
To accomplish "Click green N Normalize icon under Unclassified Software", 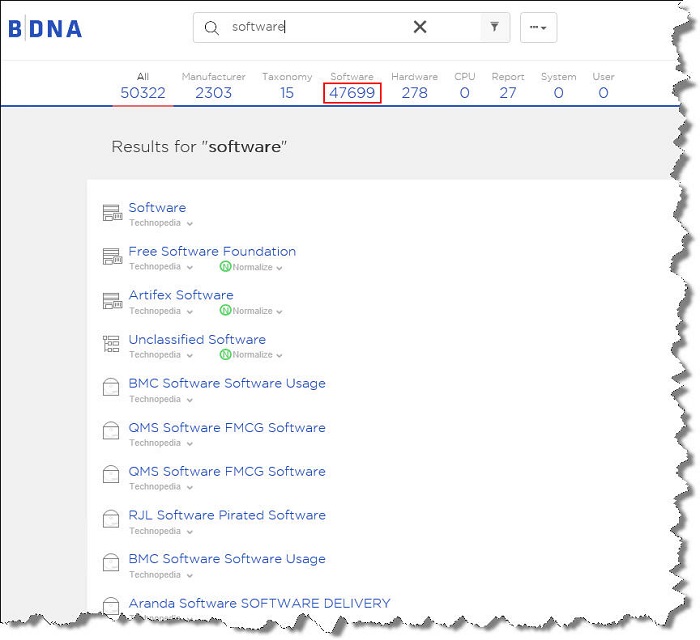I will click(225, 354).
